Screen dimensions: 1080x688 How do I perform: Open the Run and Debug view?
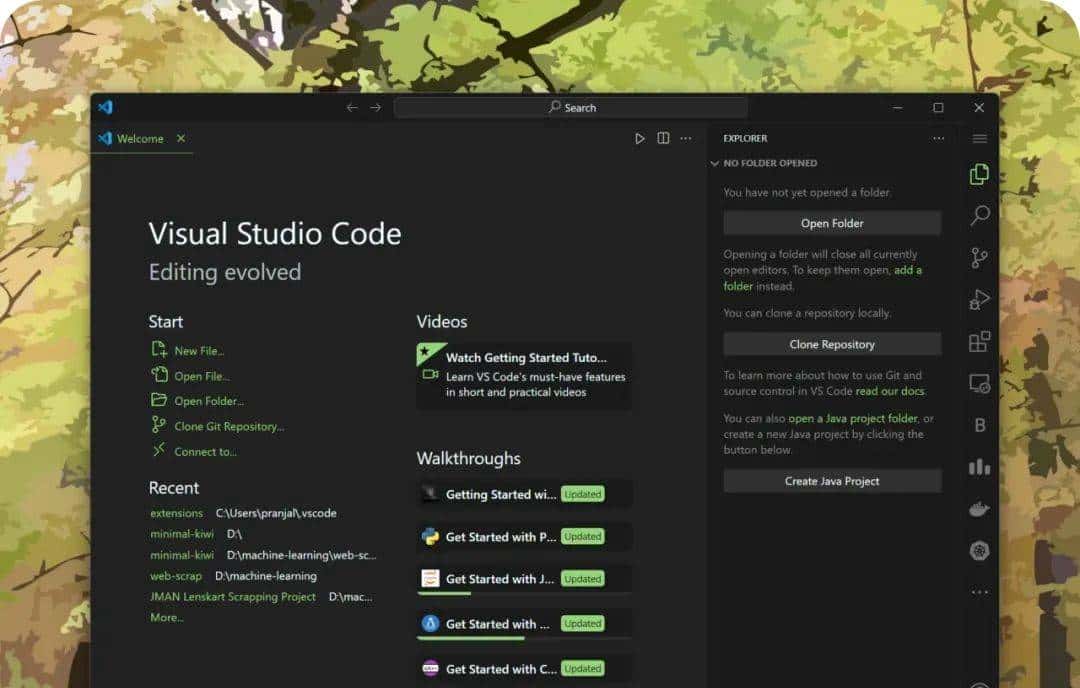[x=979, y=299]
